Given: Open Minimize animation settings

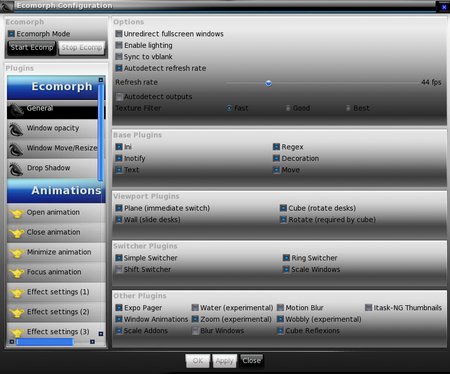Looking at the screenshot, I should [x=56, y=253].
